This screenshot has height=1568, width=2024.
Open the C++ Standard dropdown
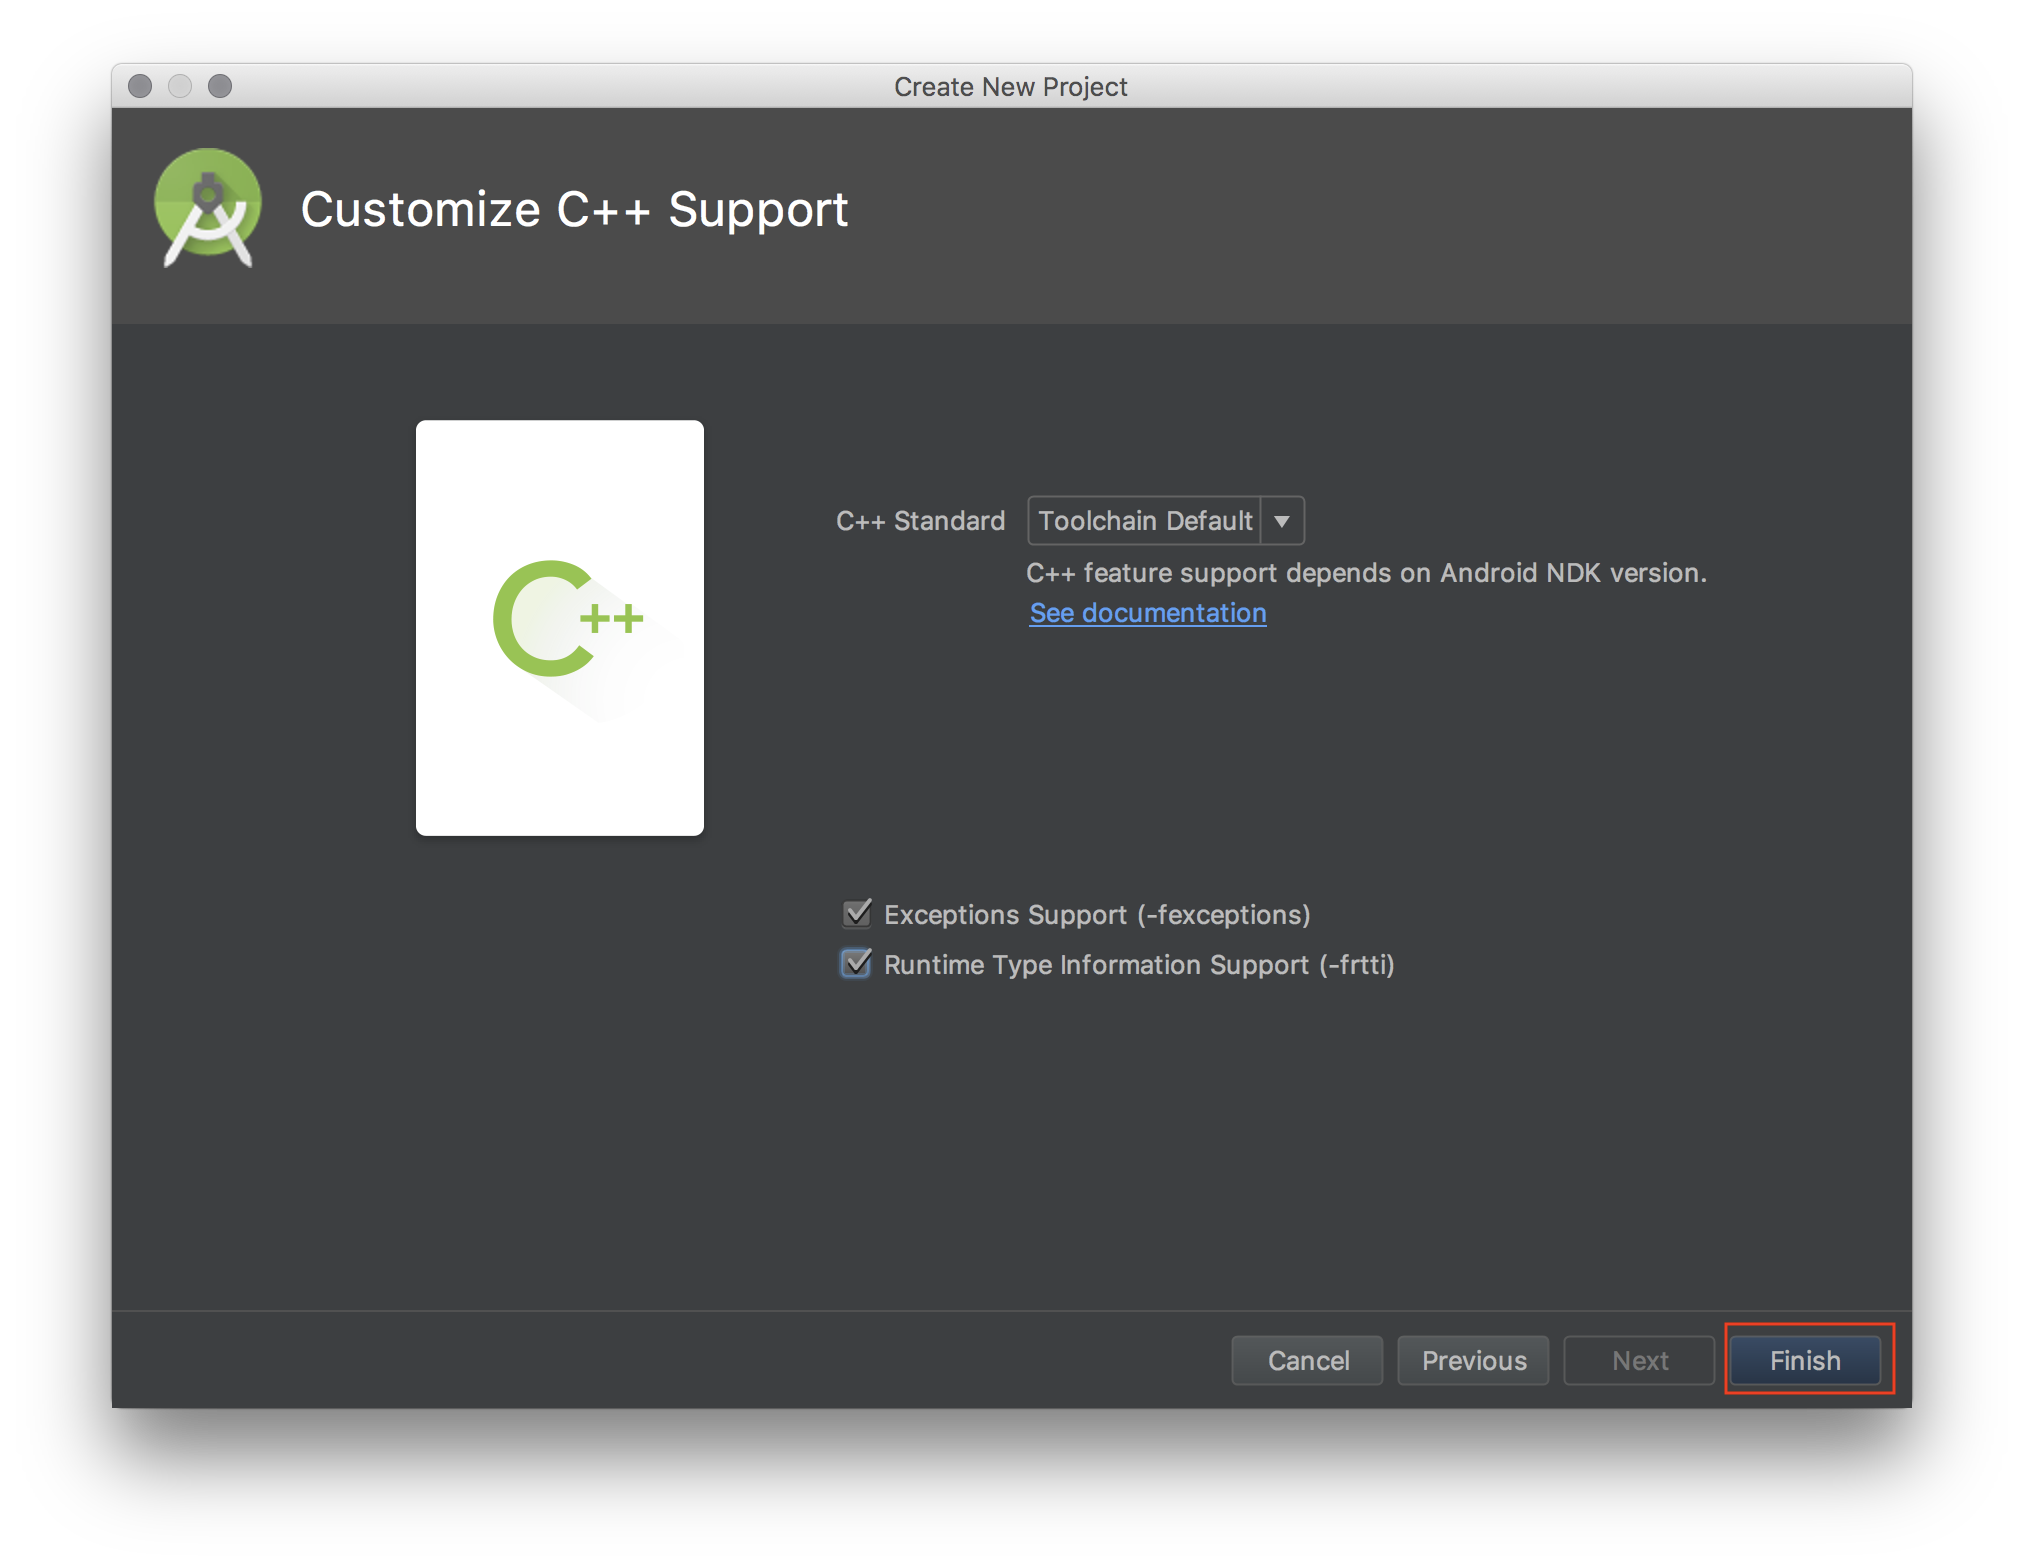(x=1165, y=521)
